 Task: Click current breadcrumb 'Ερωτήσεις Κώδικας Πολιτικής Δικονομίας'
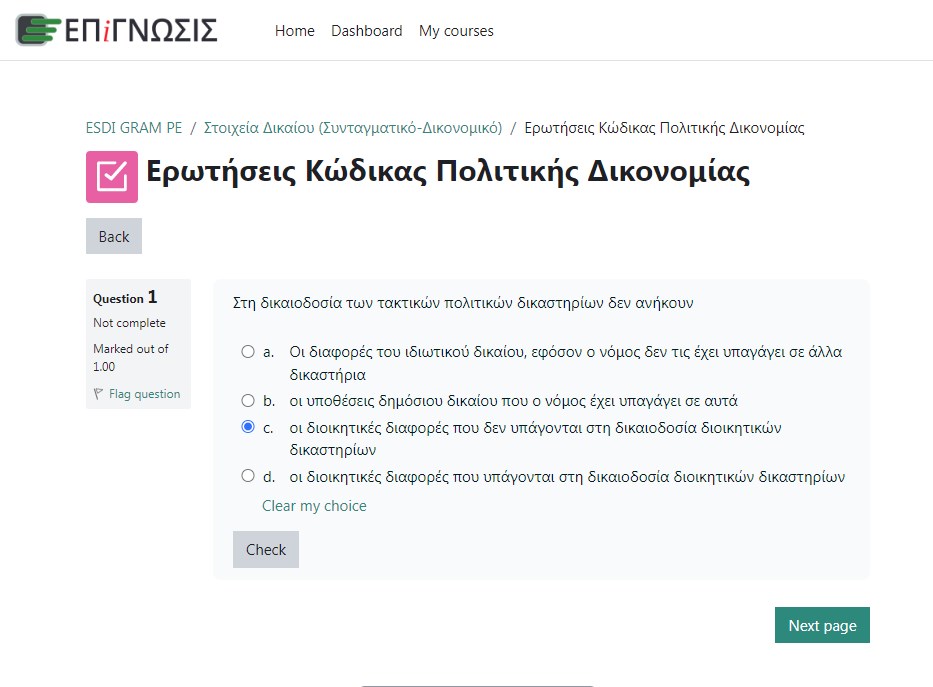[664, 128]
